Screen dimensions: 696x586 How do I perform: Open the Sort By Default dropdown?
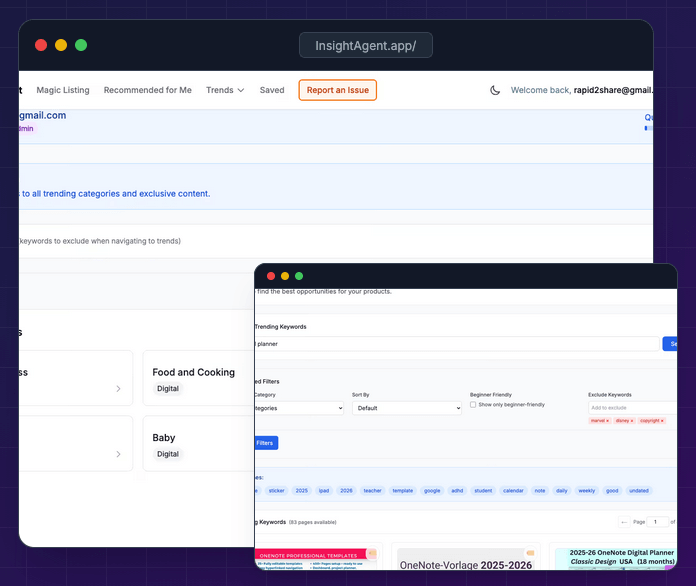tap(406, 408)
